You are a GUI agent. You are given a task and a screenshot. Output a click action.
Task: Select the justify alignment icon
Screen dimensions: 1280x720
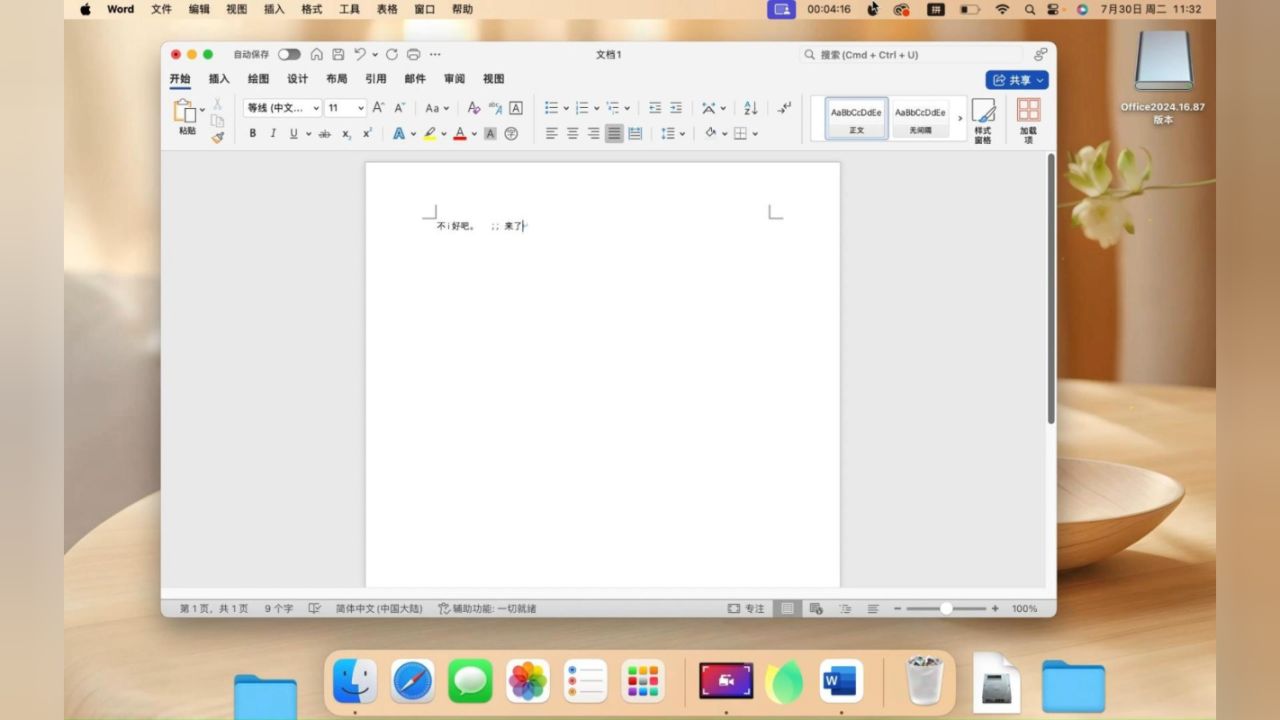pos(614,133)
